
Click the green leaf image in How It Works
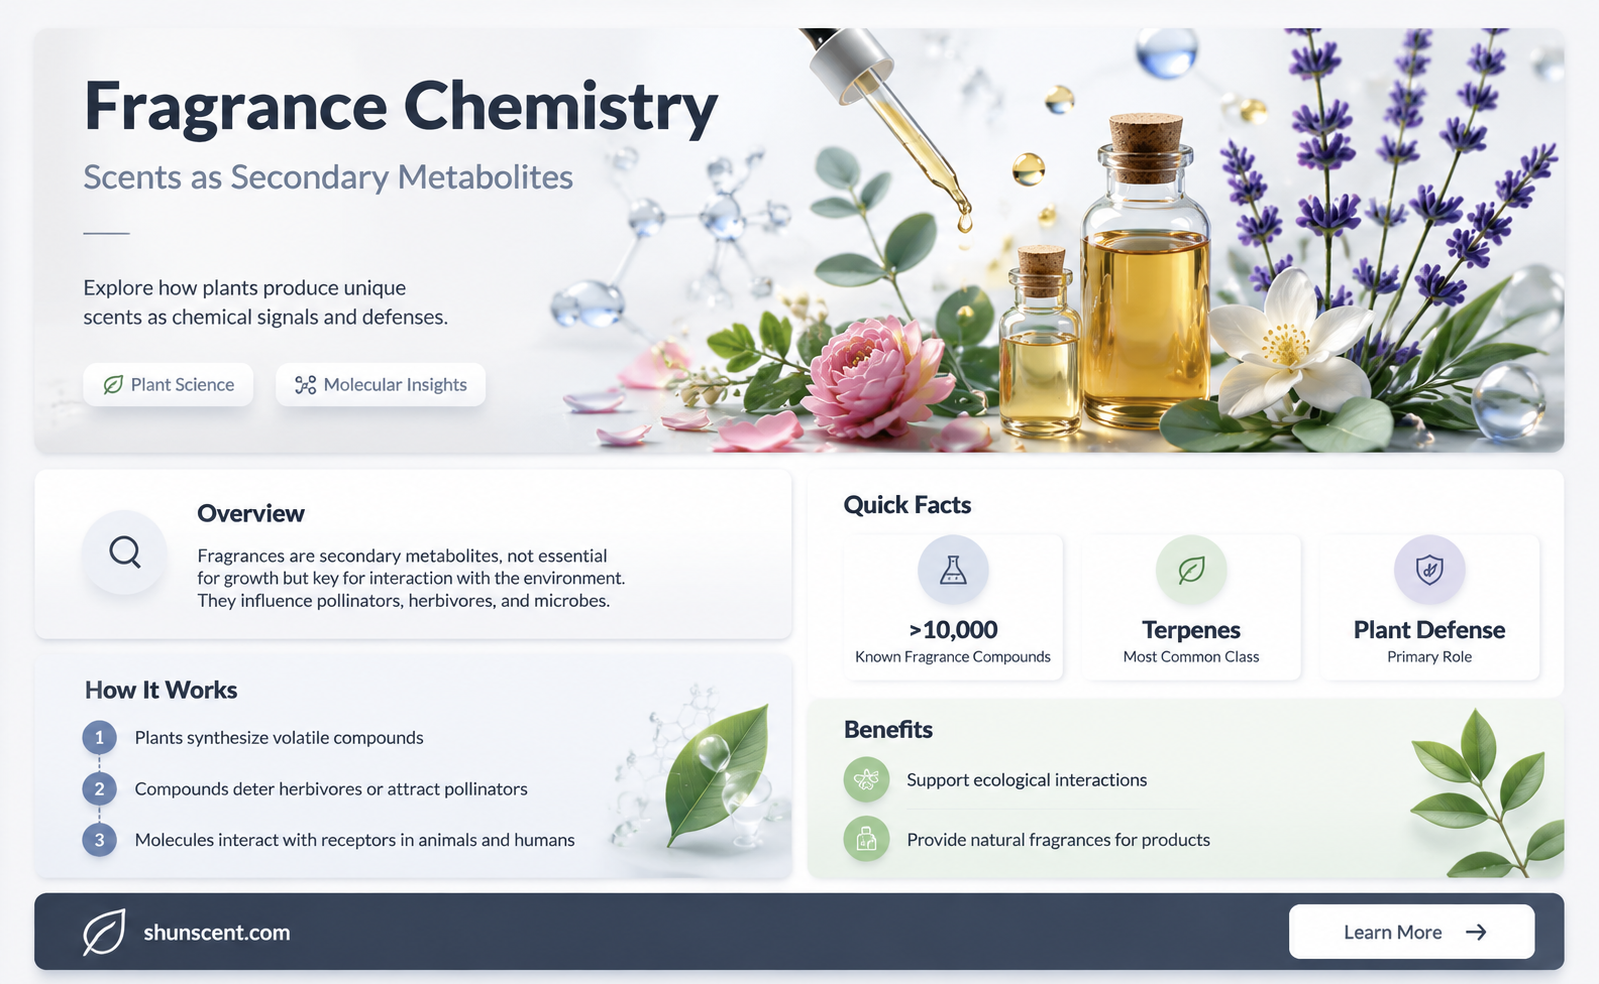(715, 775)
